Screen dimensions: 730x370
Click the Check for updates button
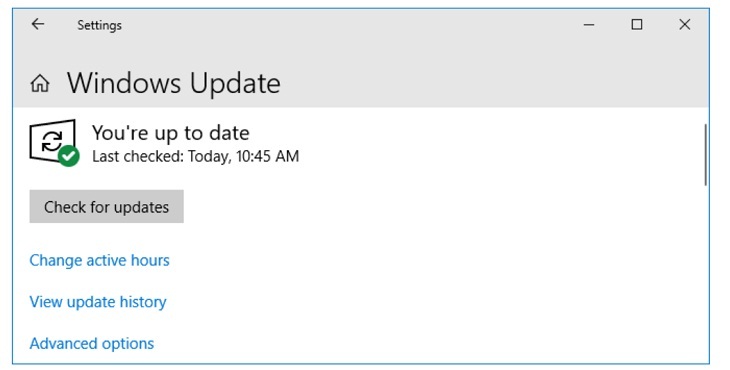[x=107, y=206]
